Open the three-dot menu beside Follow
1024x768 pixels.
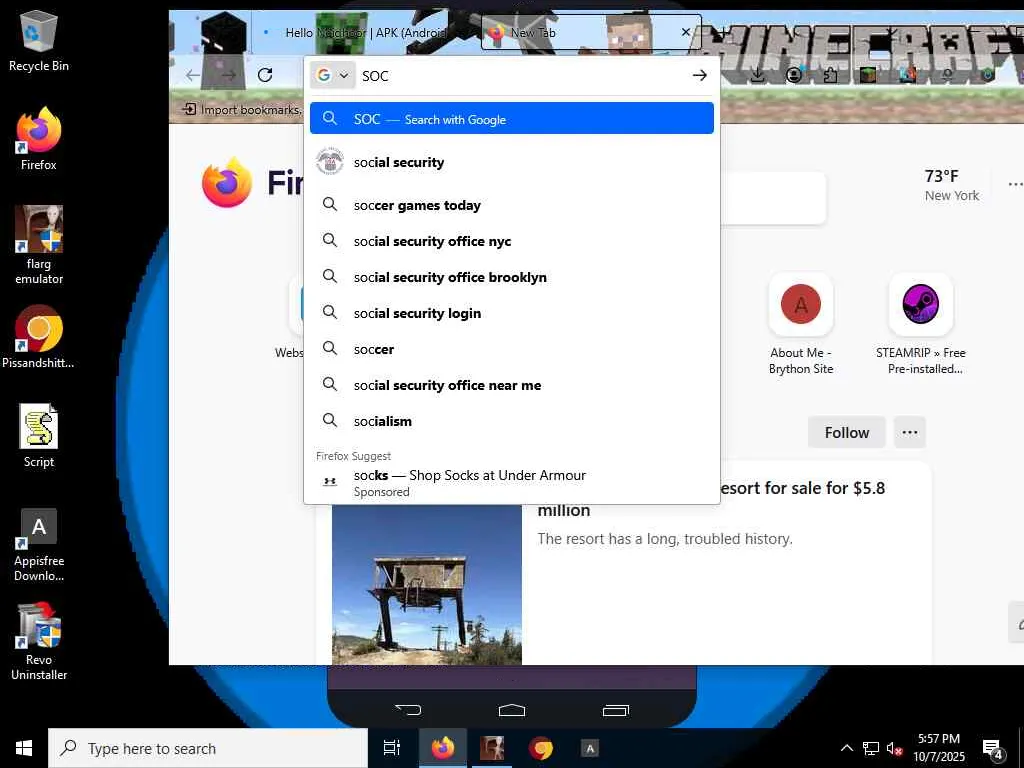tap(910, 432)
